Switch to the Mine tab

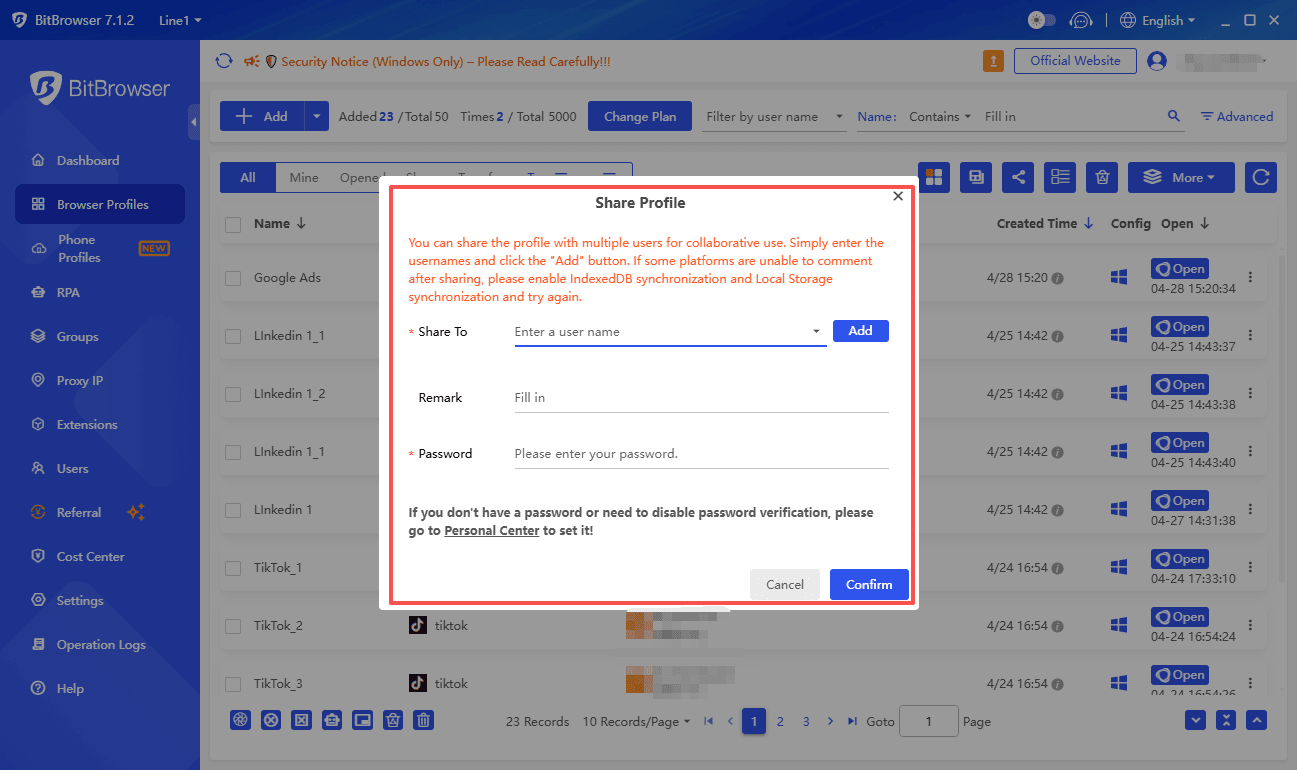[x=303, y=177]
